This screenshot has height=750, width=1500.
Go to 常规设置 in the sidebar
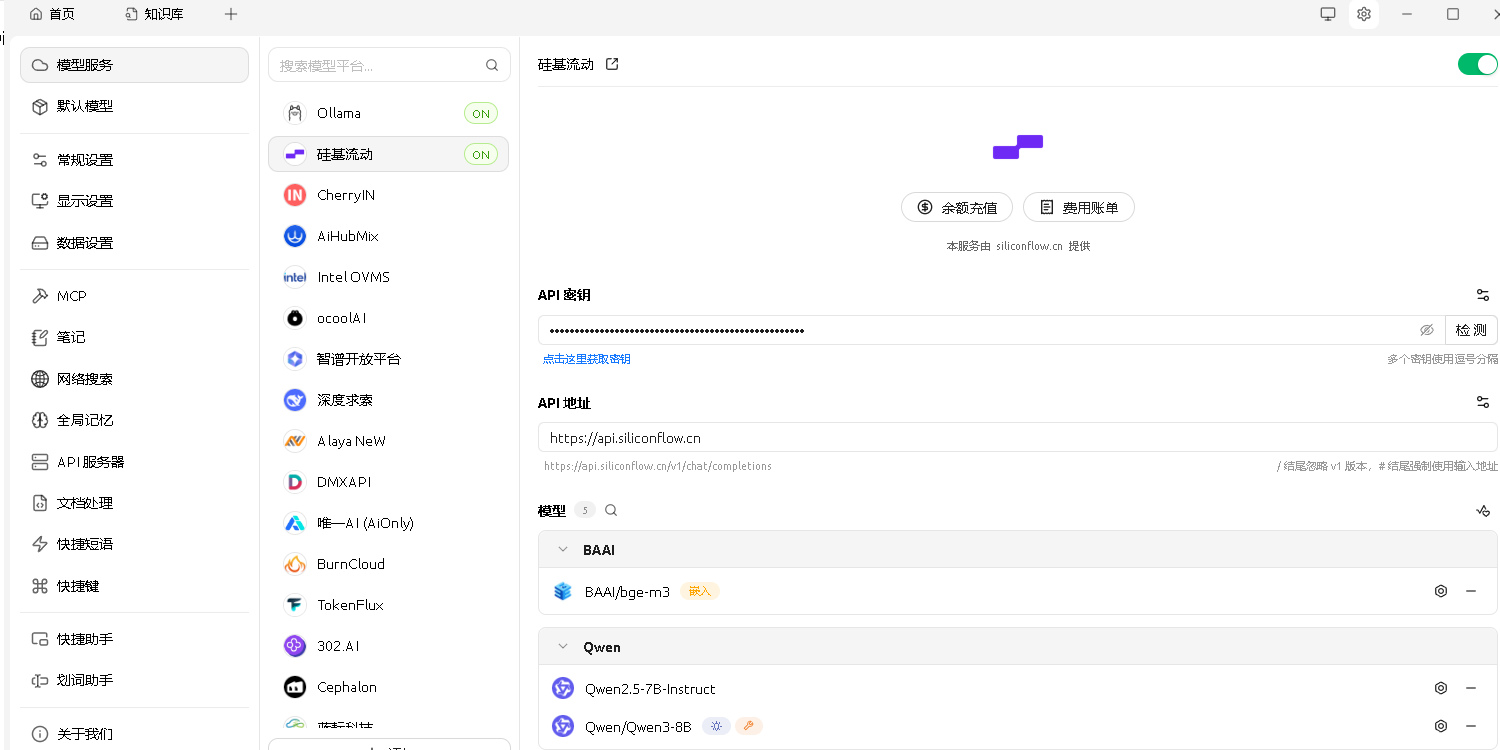click(134, 160)
